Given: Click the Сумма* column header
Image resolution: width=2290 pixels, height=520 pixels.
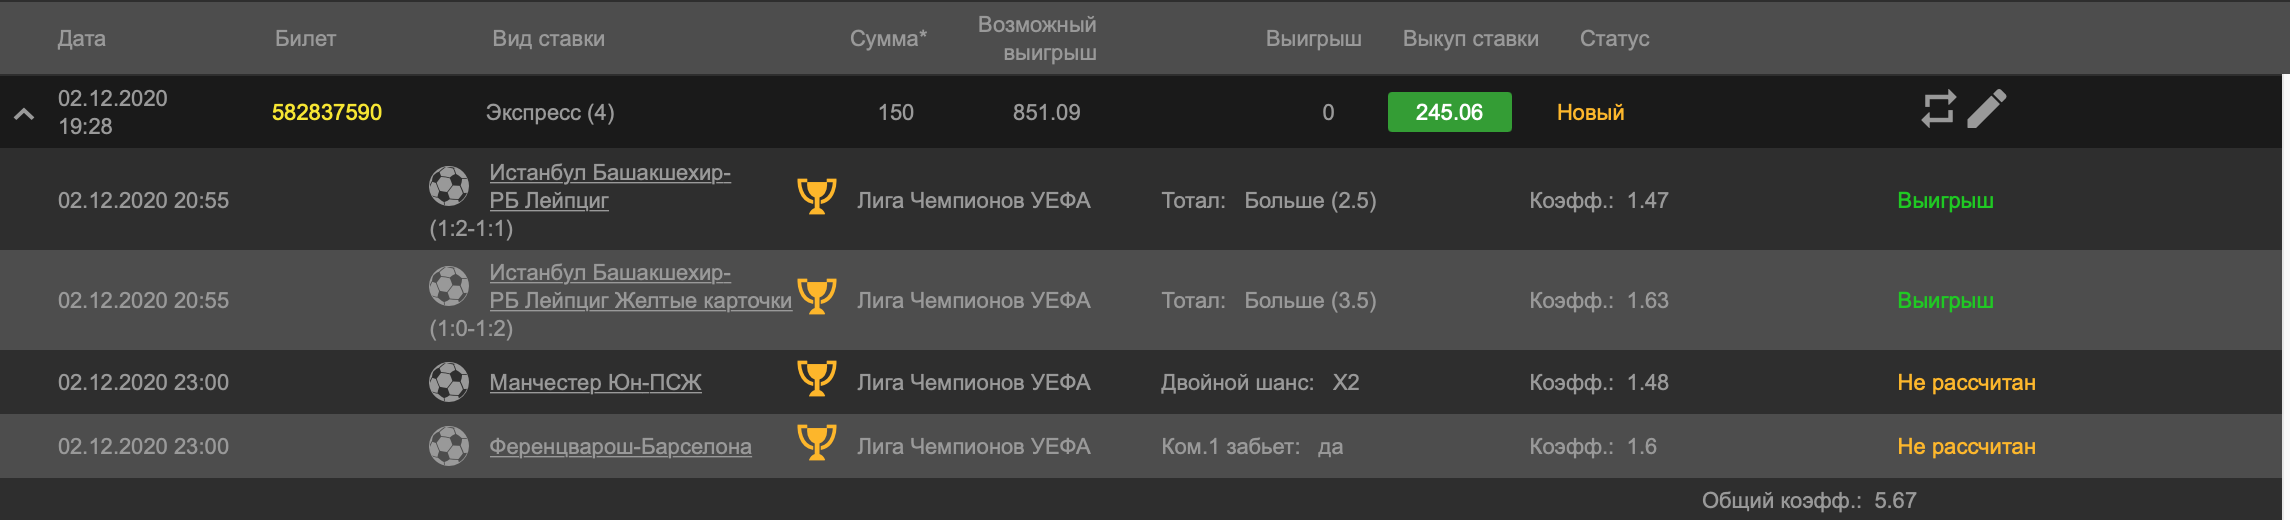Looking at the screenshot, I should coord(888,39).
